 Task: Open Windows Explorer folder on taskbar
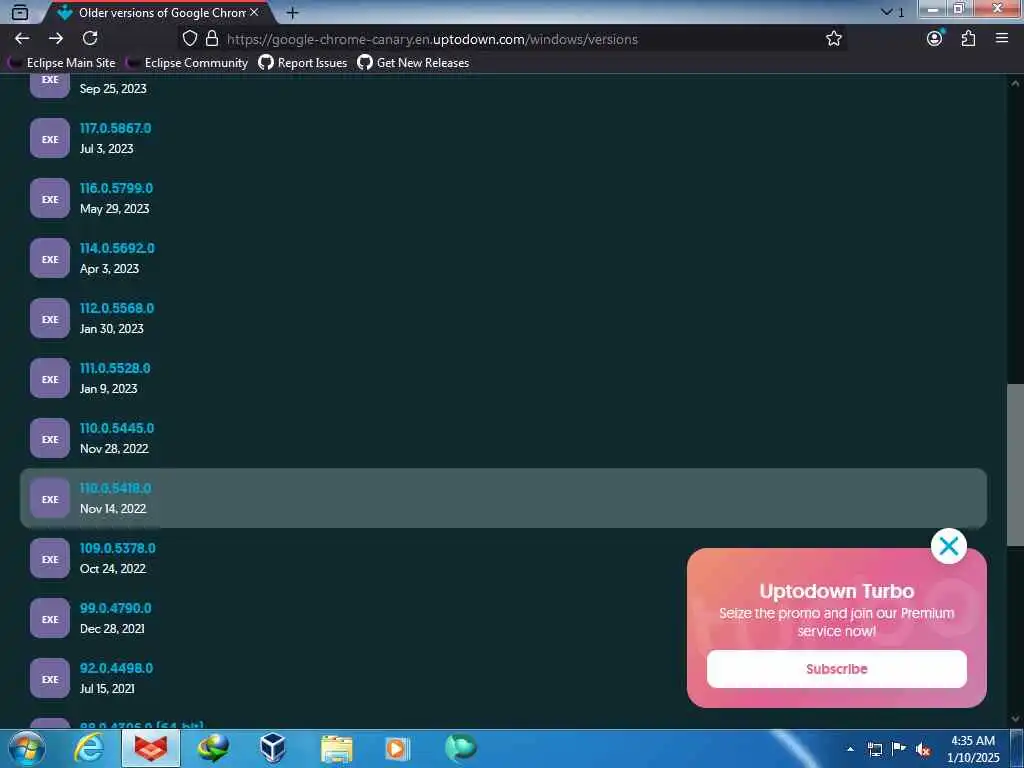coord(336,748)
